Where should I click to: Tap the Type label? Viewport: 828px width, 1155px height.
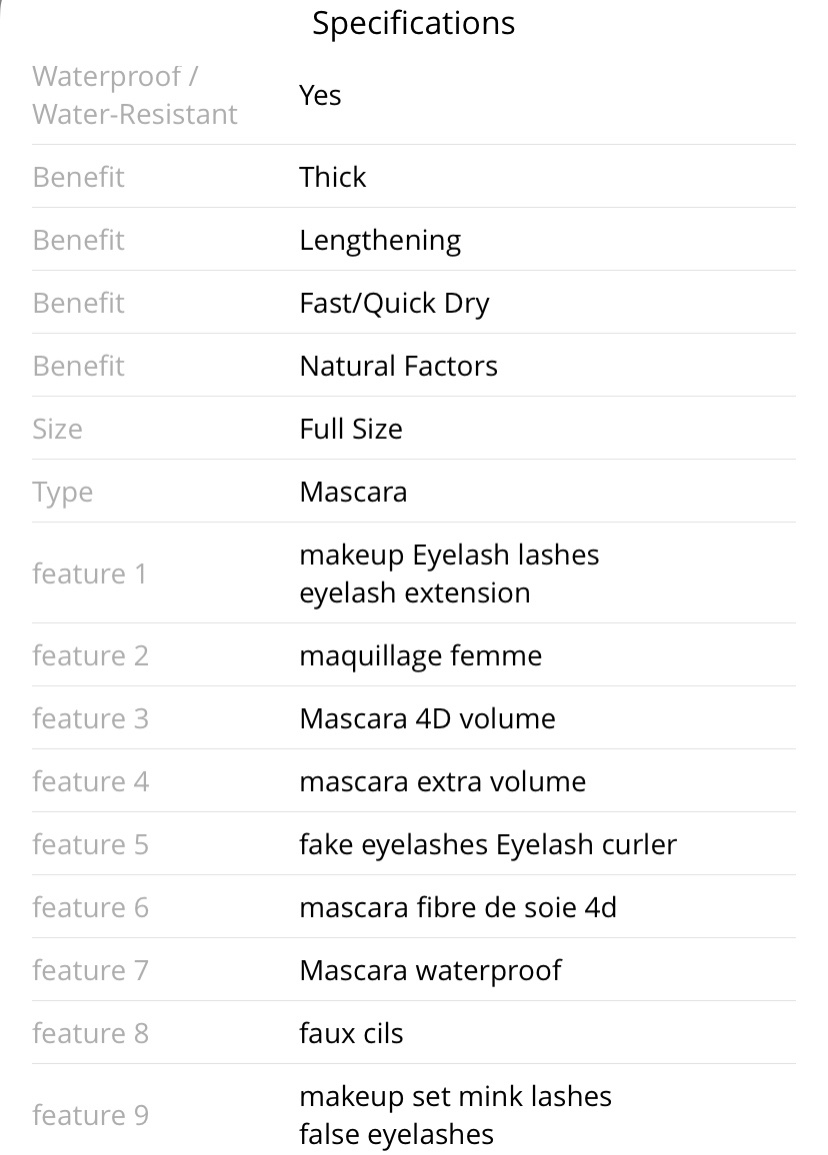click(63, 493)
